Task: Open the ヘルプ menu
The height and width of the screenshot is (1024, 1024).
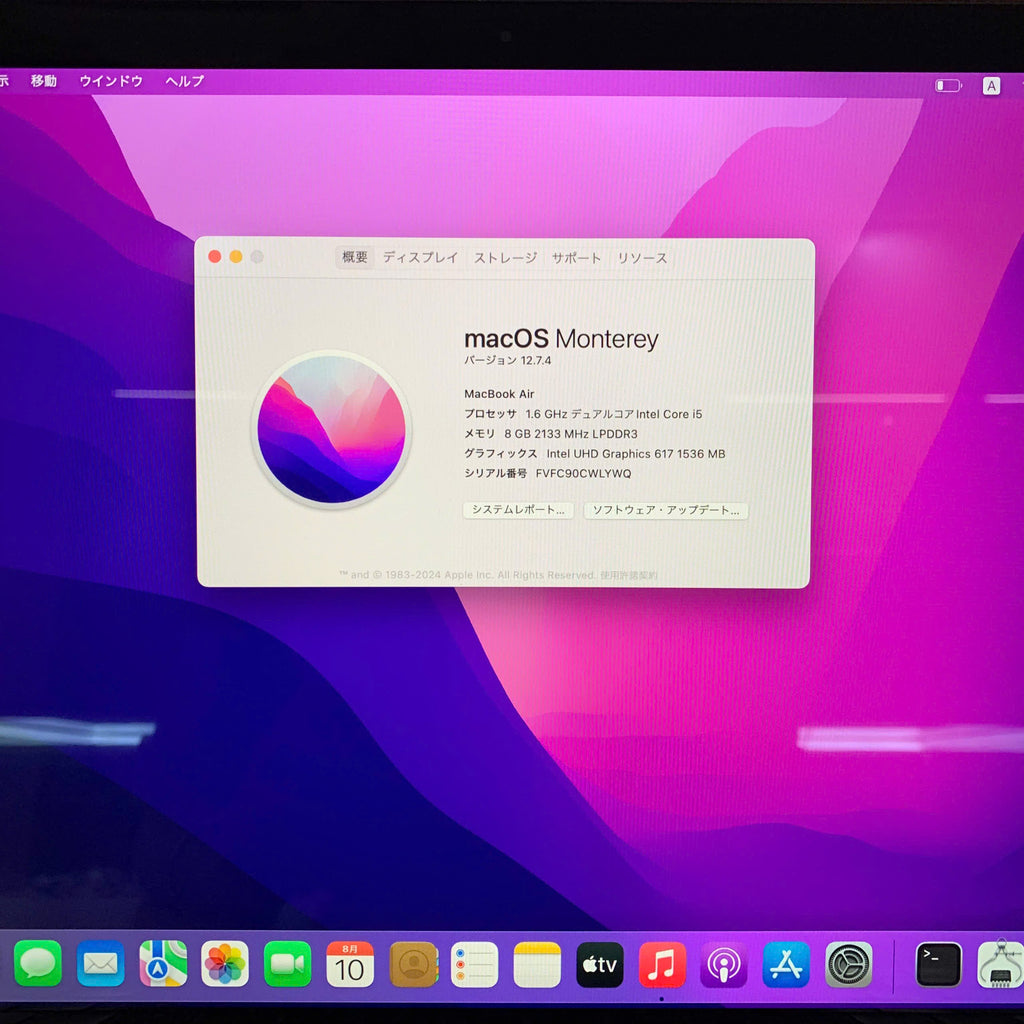Action: click(x=184, y=81)
